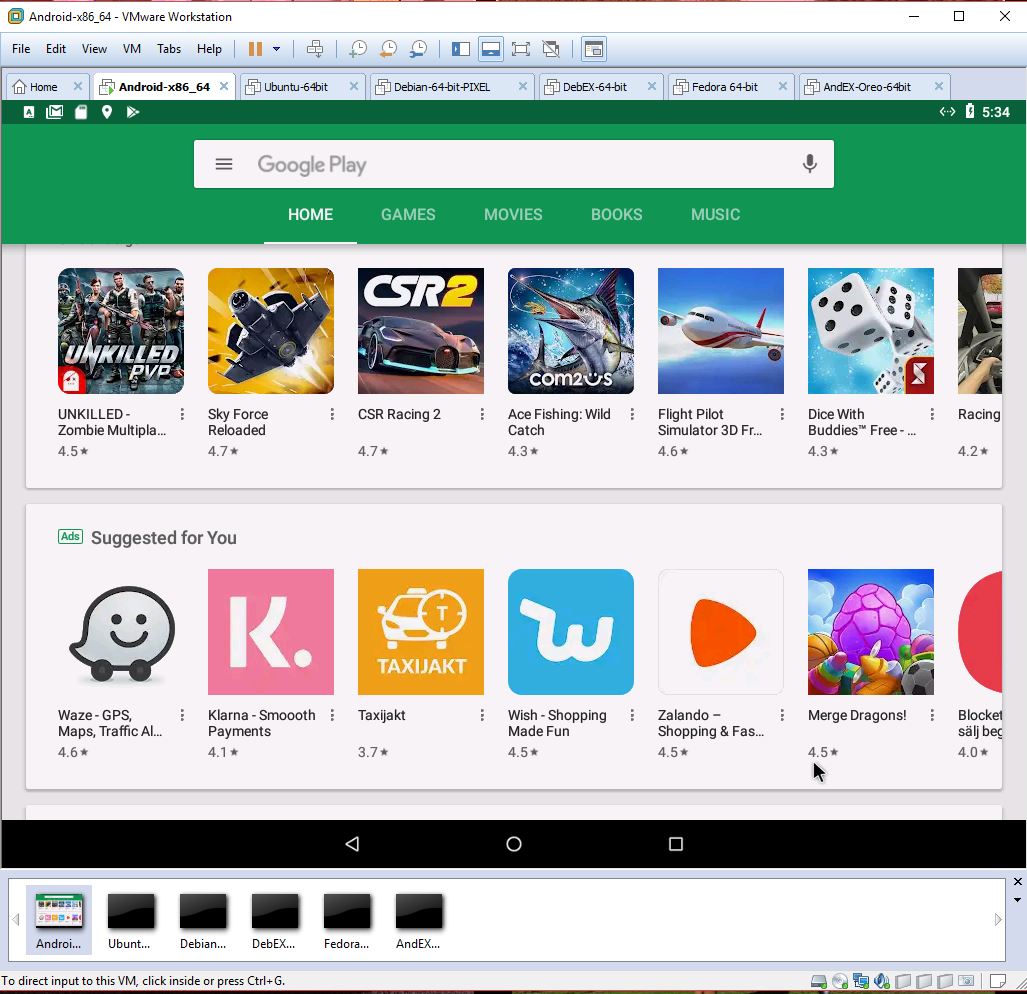1027x994 pixels.
Task: Click the revert to snapshot toolbar icon
Action: [388, 49]
